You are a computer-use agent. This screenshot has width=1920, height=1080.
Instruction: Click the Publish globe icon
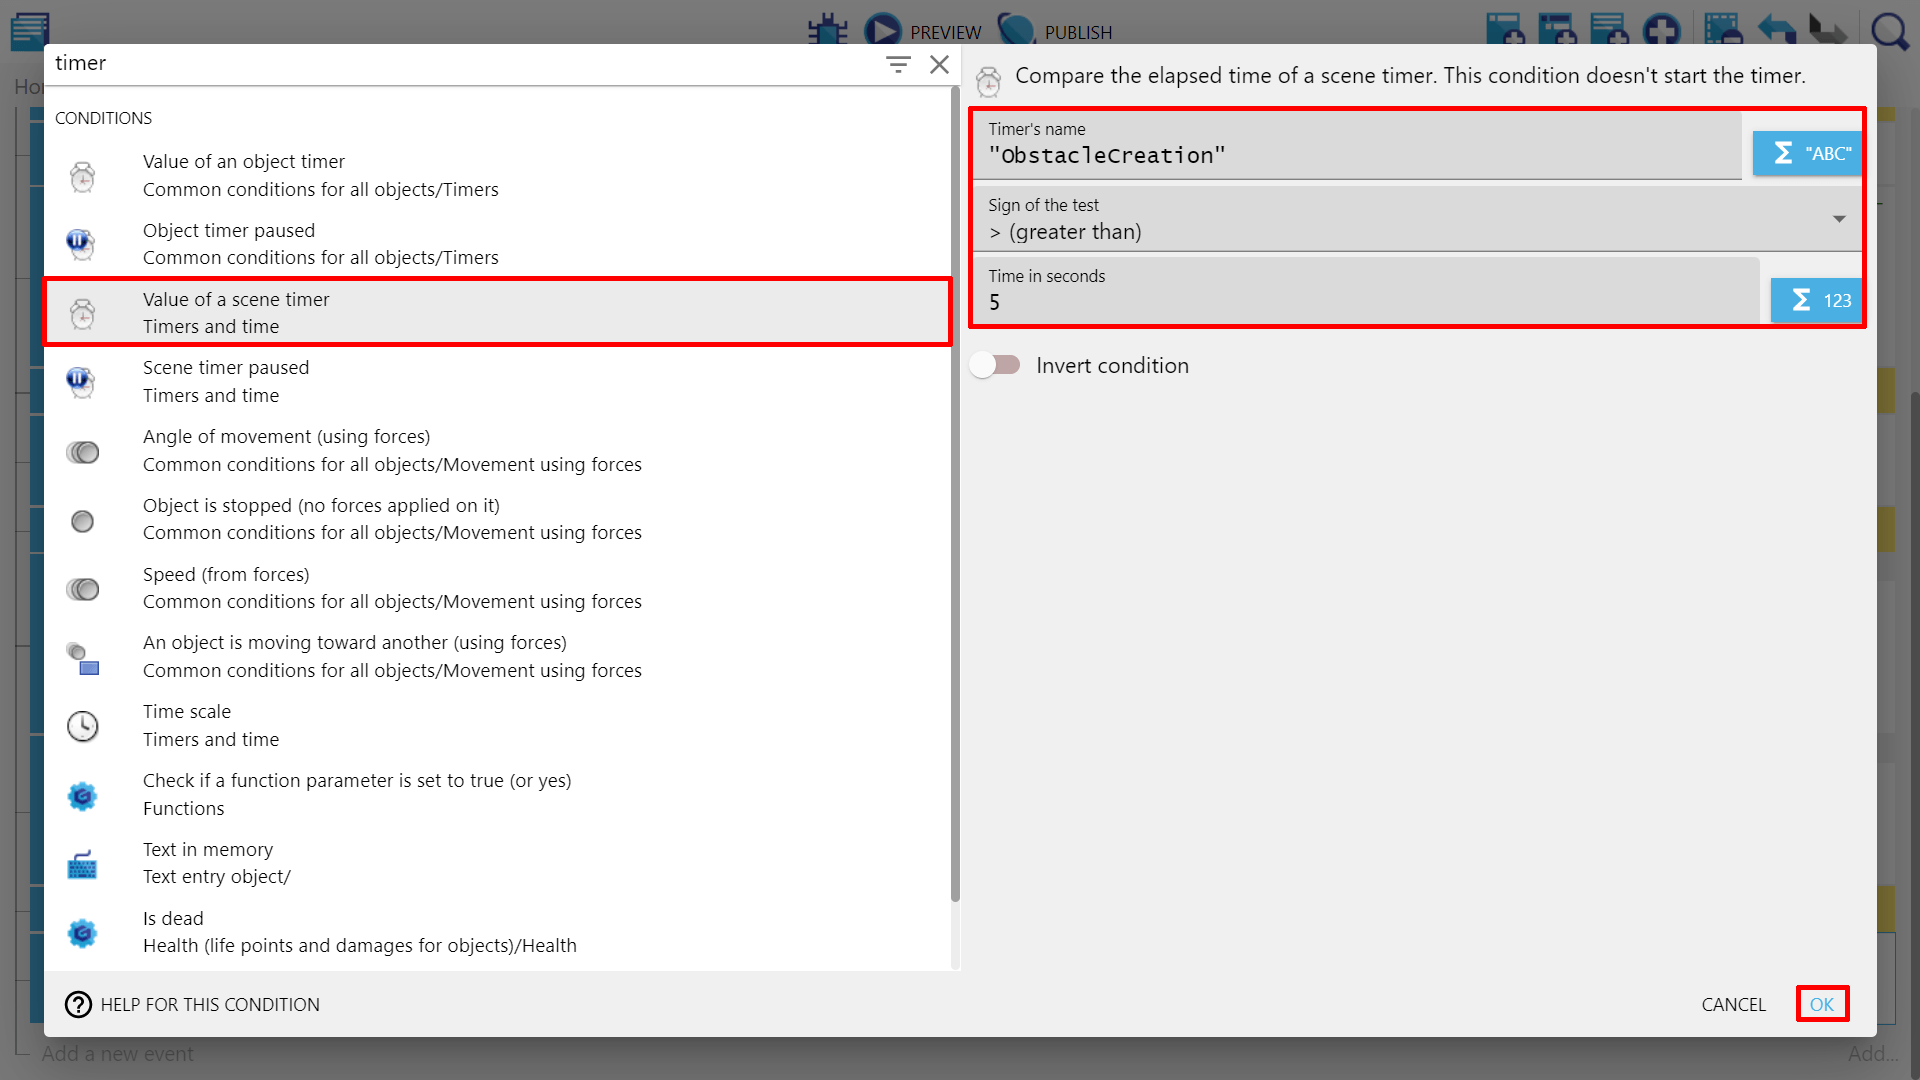(1016, 30)
